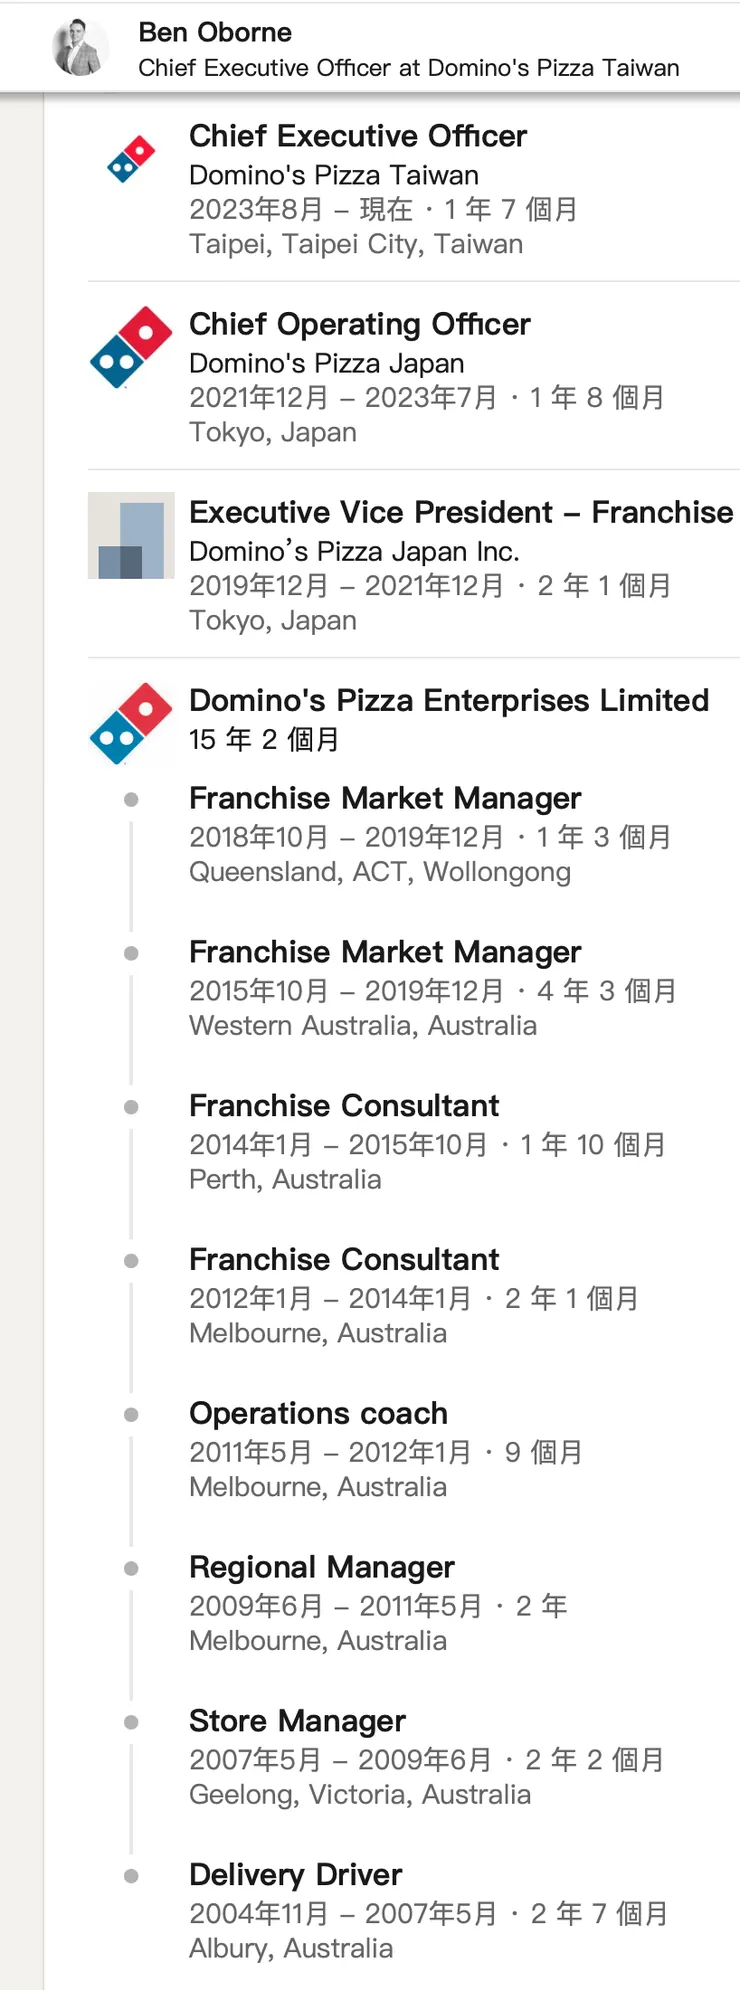This screenshot has height=1990, width=740.
Task: Open the Chief Executive Officer position title
Action: tap(358, 136)
